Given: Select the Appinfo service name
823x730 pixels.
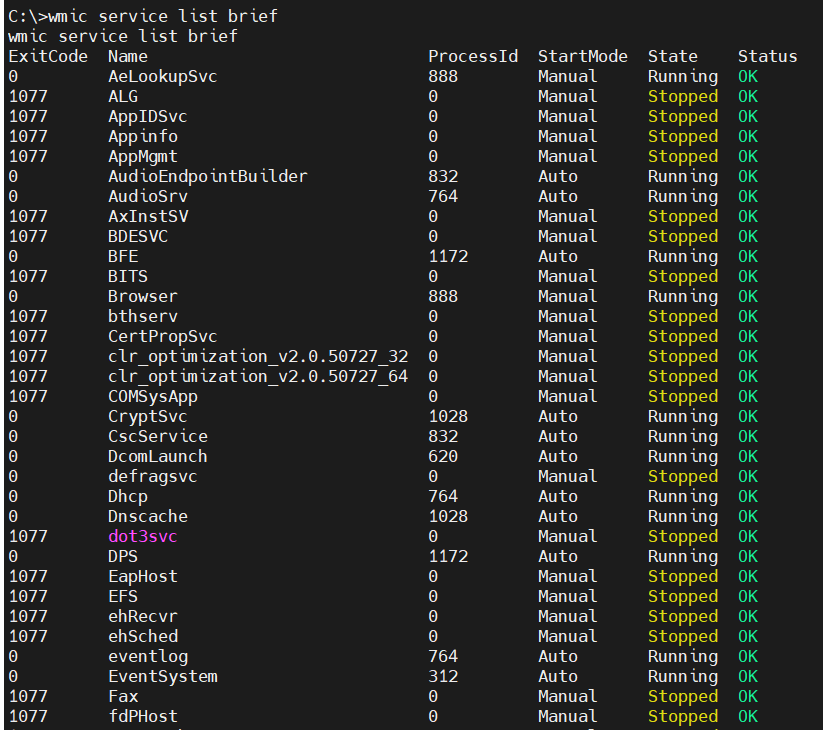Looking at the screenshot, I should pyautogui.click(x=143, y=136).
